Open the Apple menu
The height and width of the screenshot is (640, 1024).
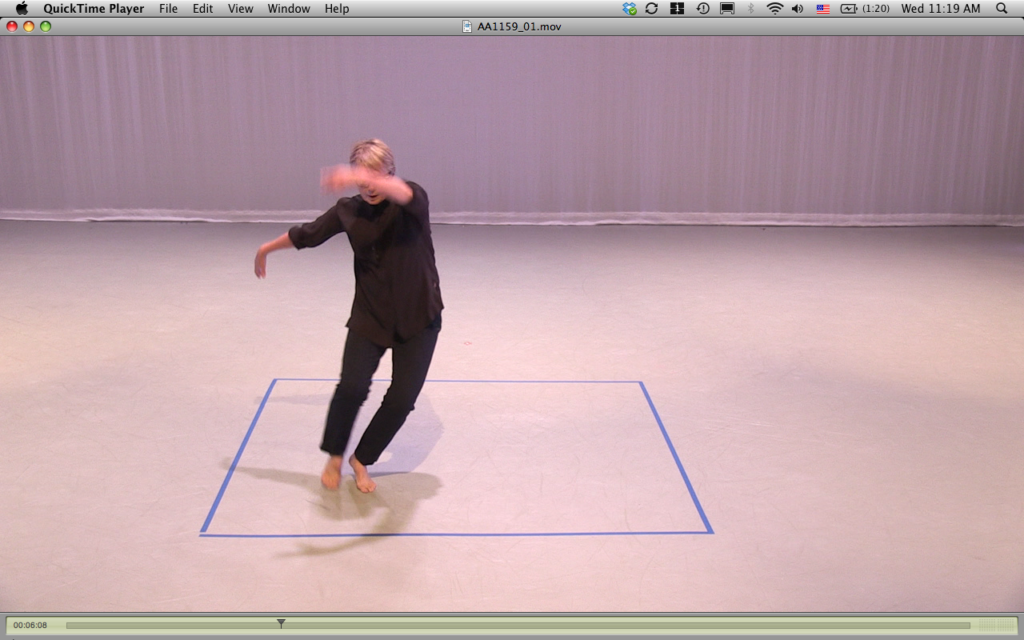22,8
